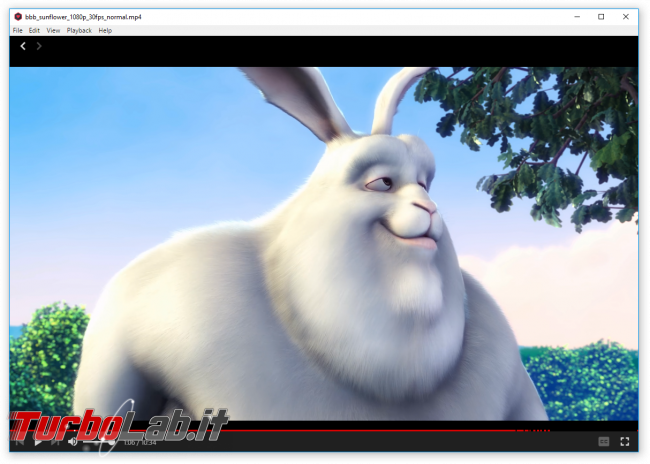Mute audio with the speaker icon

coord(73,442)
